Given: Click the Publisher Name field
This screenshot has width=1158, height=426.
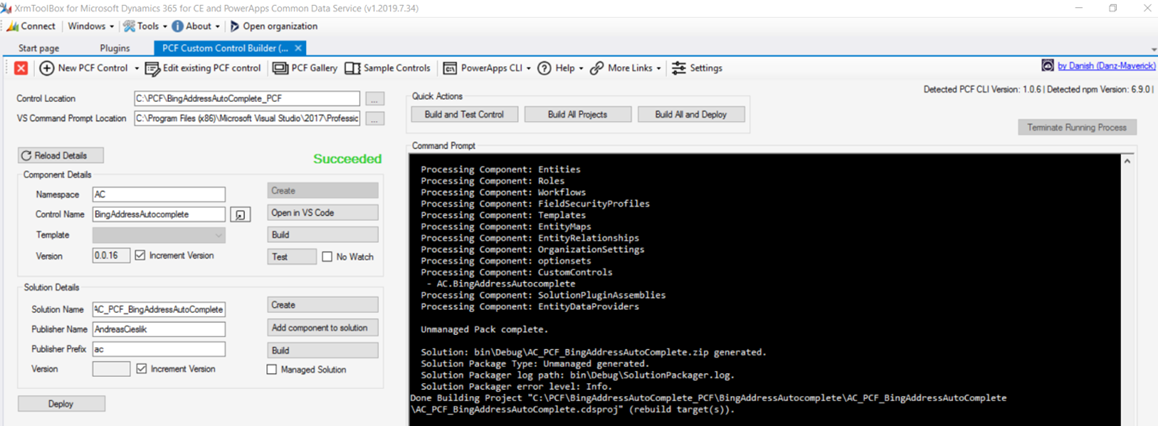Looking at the screenshot, I should pos(158,329).
